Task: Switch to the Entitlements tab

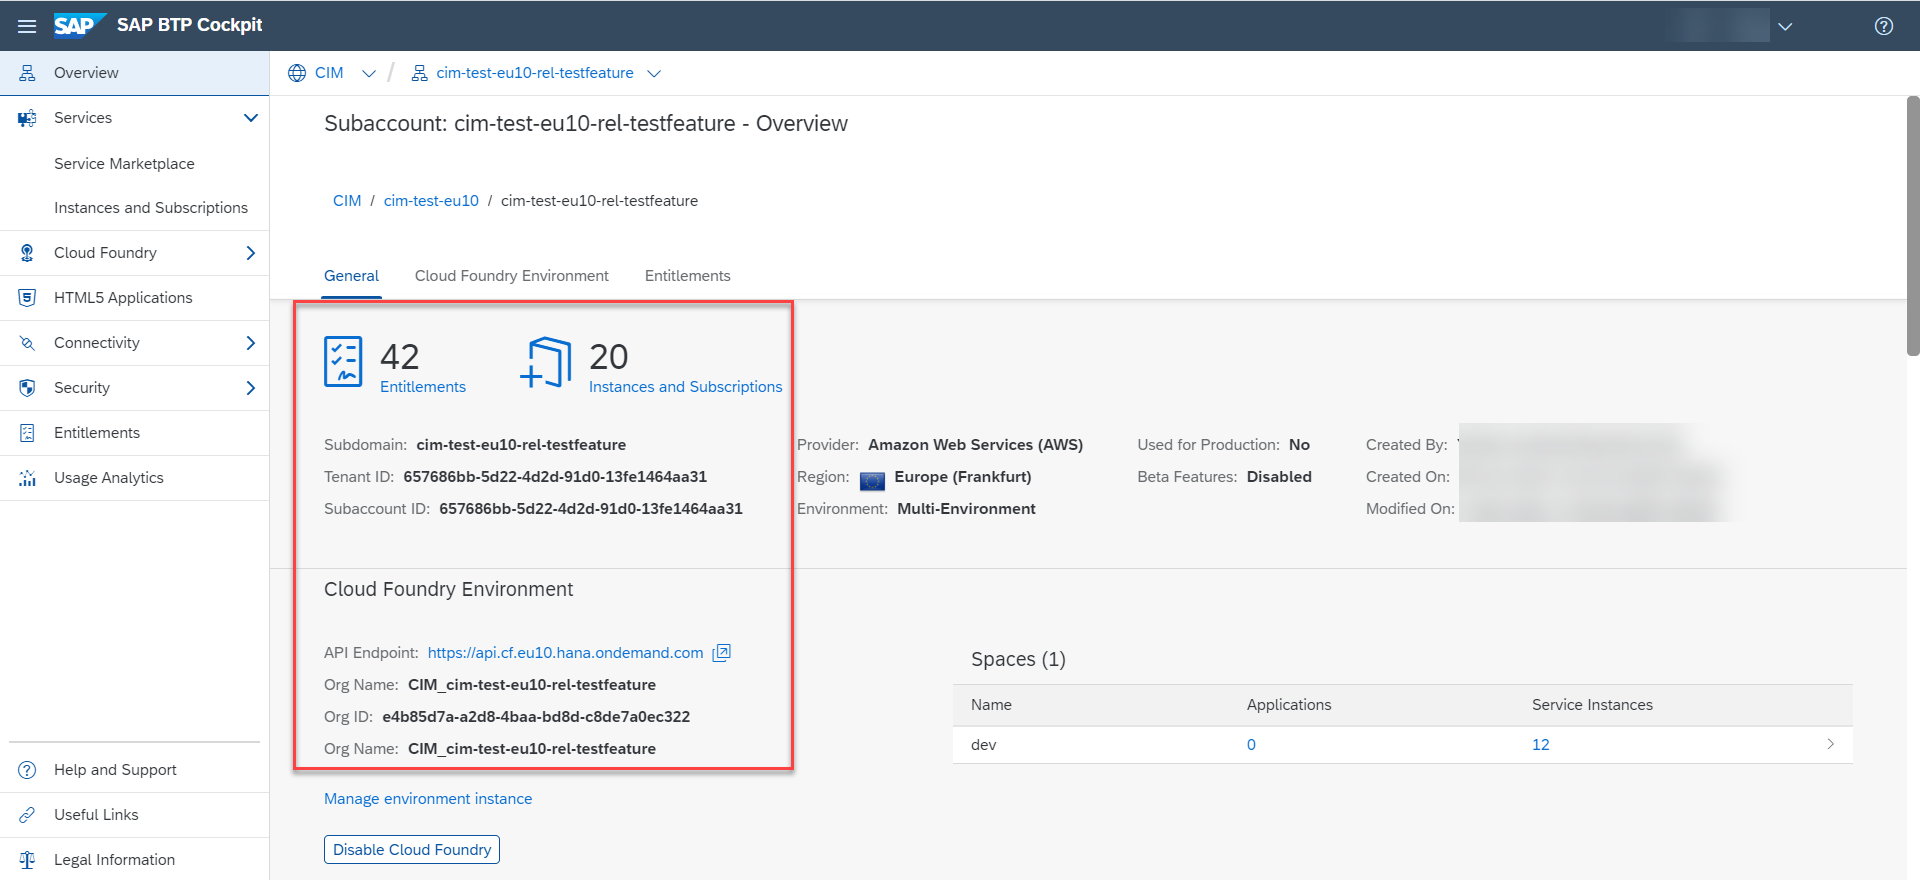Action: (x=687, y=276)
